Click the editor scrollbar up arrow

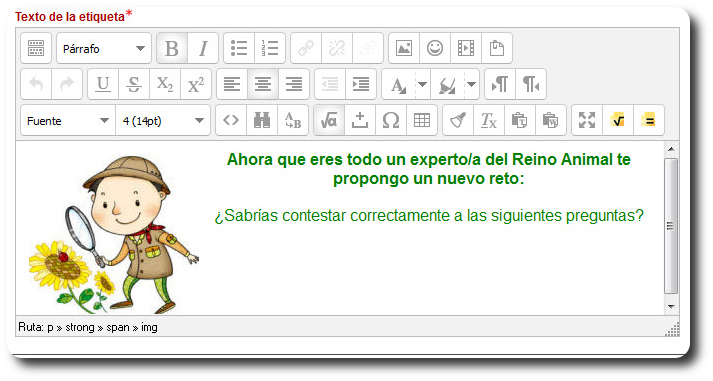click(x=671, y=150)
